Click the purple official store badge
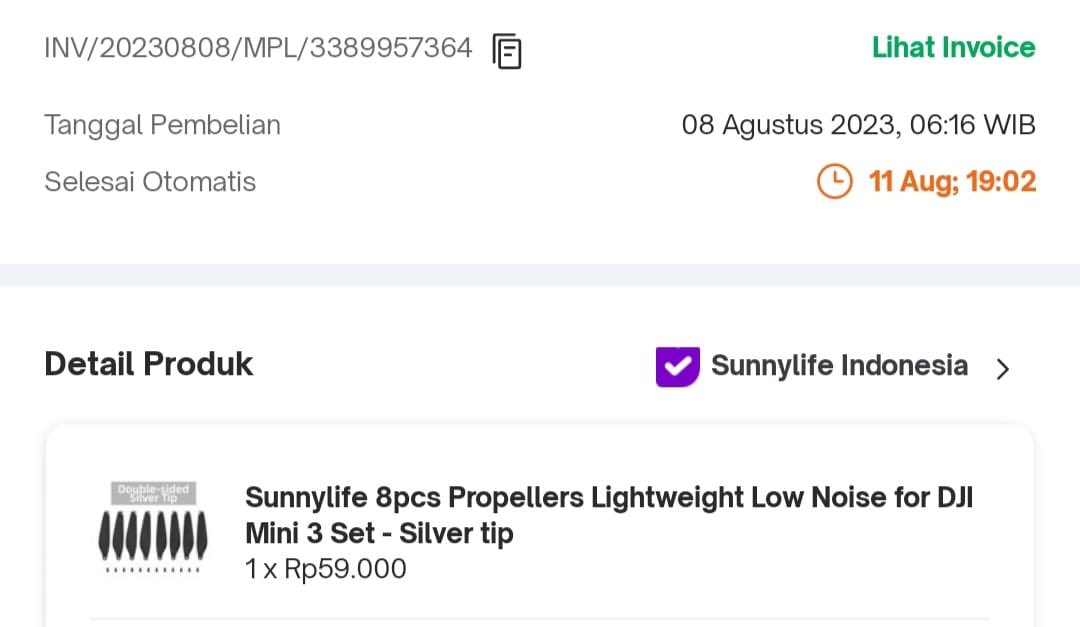Image resolution: width=1080 pixels, height=627 pixels. click(678, 367)
